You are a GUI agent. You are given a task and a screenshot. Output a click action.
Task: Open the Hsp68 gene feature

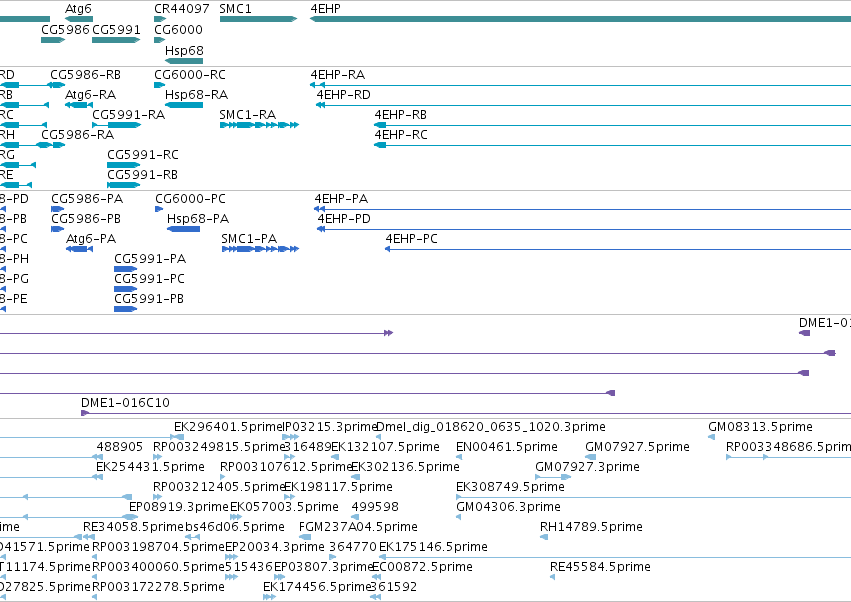tap(184, 61)
